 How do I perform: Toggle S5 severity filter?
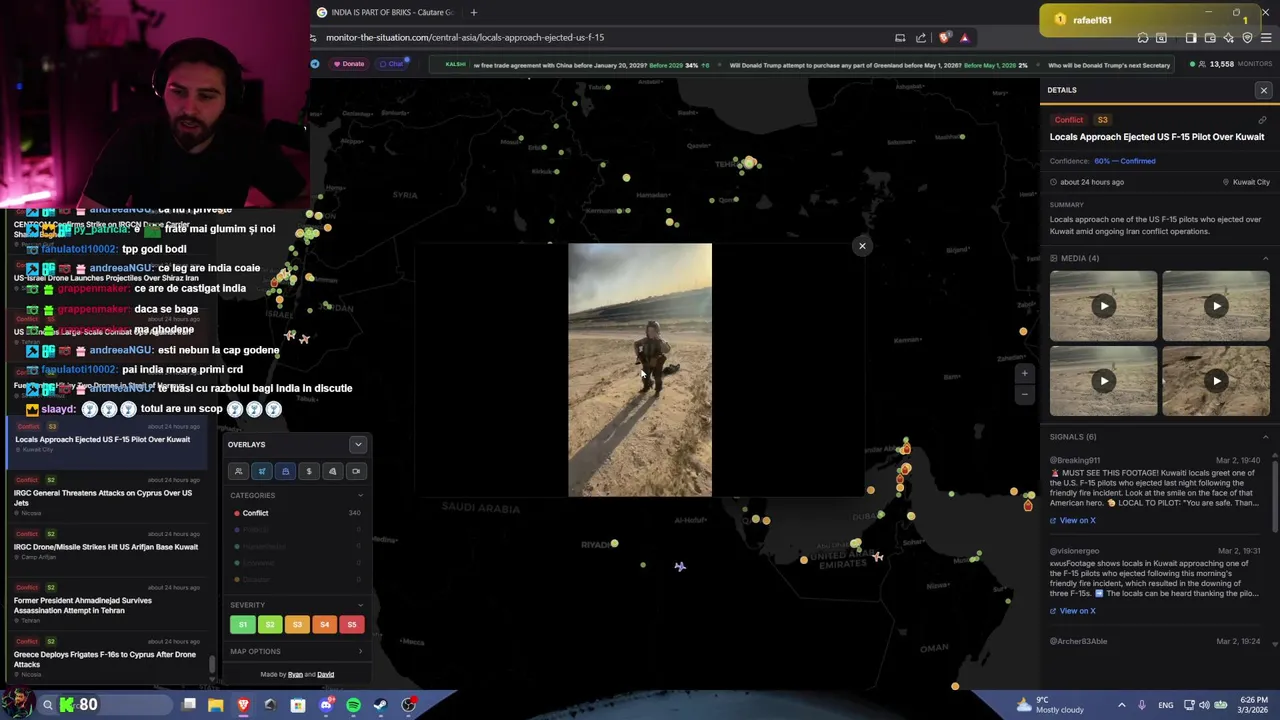(x=351, y=625)
